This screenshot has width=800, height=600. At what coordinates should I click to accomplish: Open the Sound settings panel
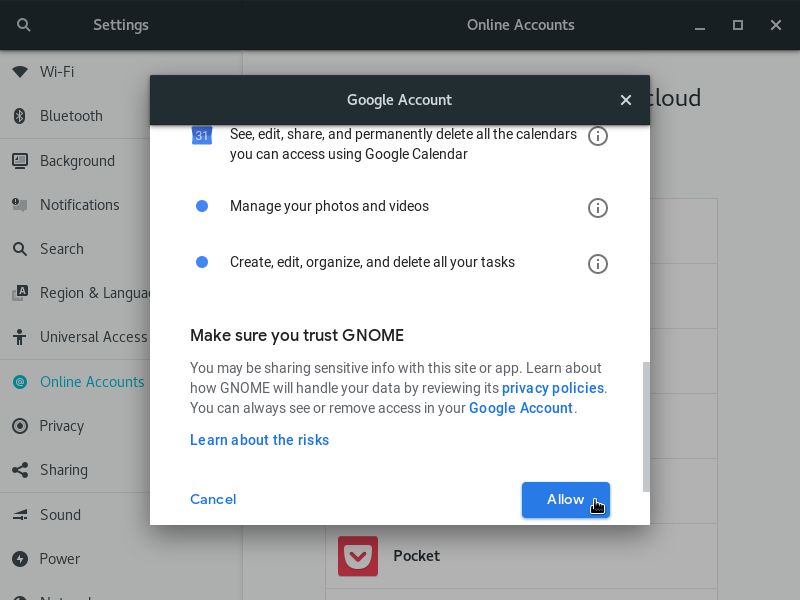tap(60, 515)
